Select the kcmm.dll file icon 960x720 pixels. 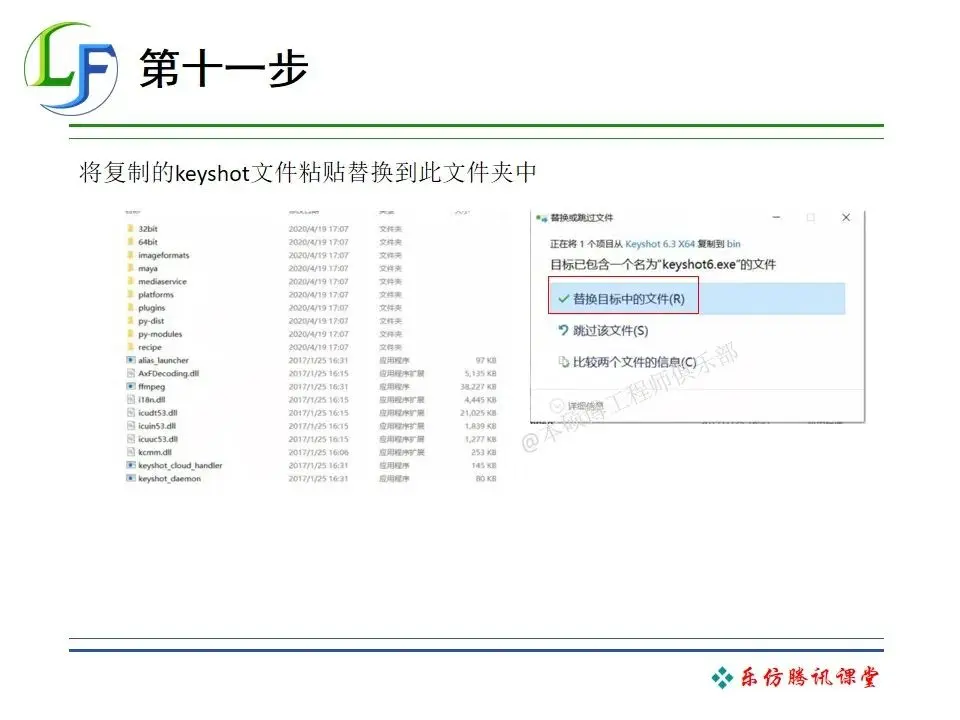[130, 452]
